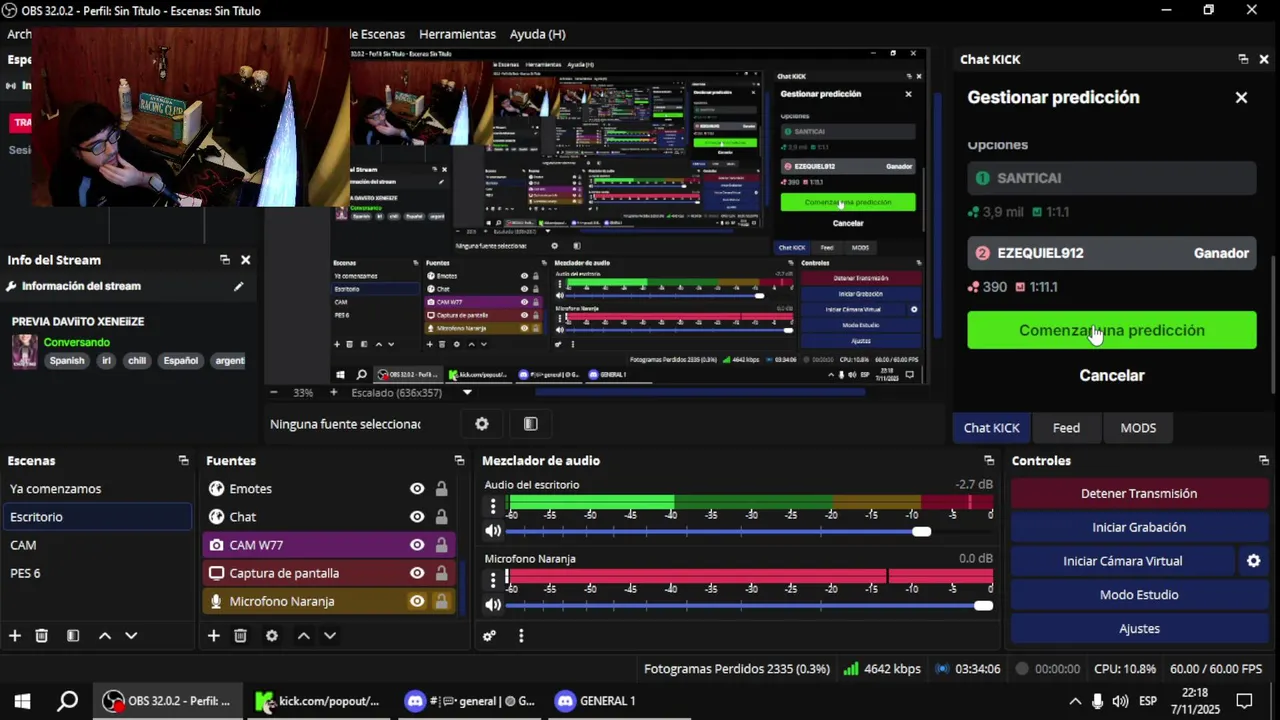Hide the Chat source
The image size is (1280, 720).
click(x=417, y=517)
